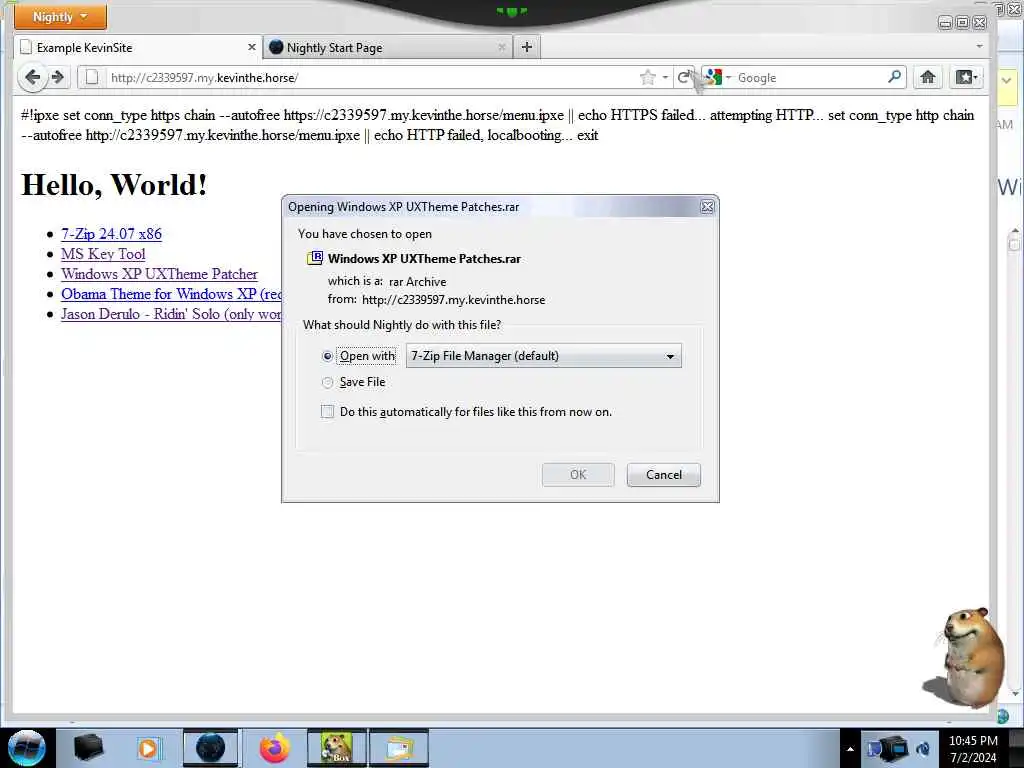Launch the media player taskbar icon
Screen dimensions: 1024x768
148,748
